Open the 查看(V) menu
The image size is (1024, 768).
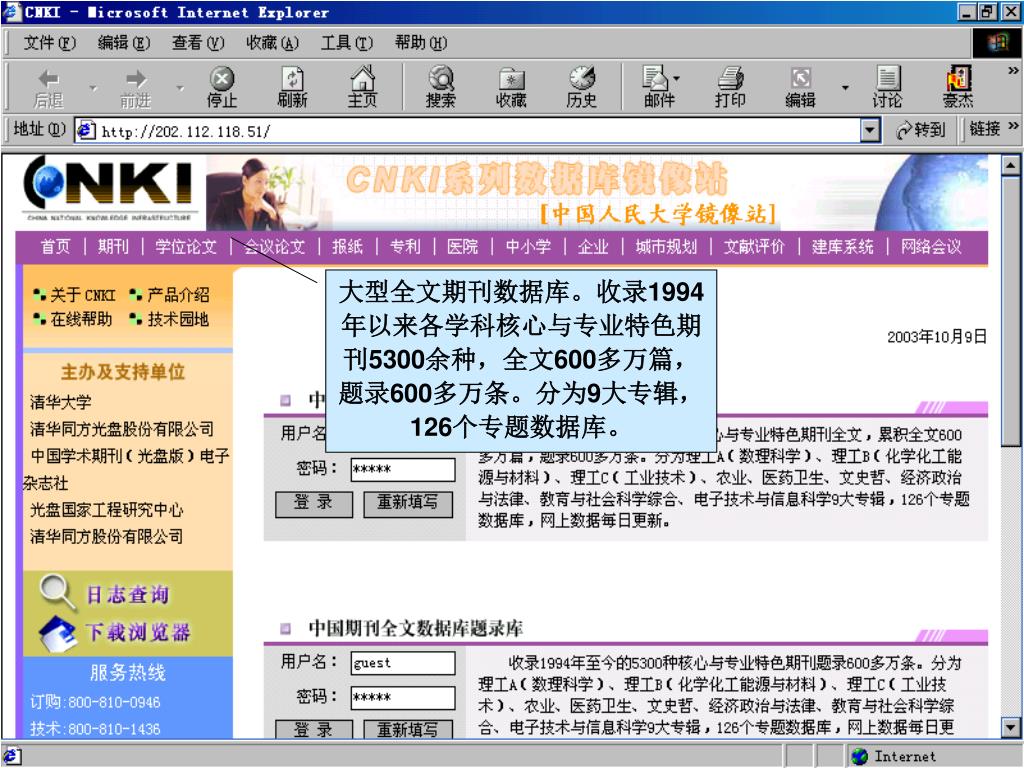pyautogui.click(x=198, y=43)
